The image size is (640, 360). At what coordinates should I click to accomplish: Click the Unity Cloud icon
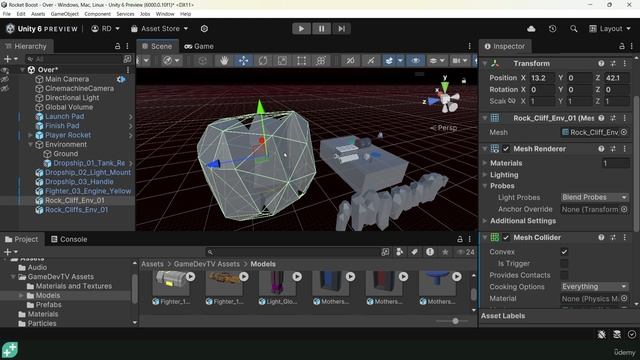click(531, 29)
